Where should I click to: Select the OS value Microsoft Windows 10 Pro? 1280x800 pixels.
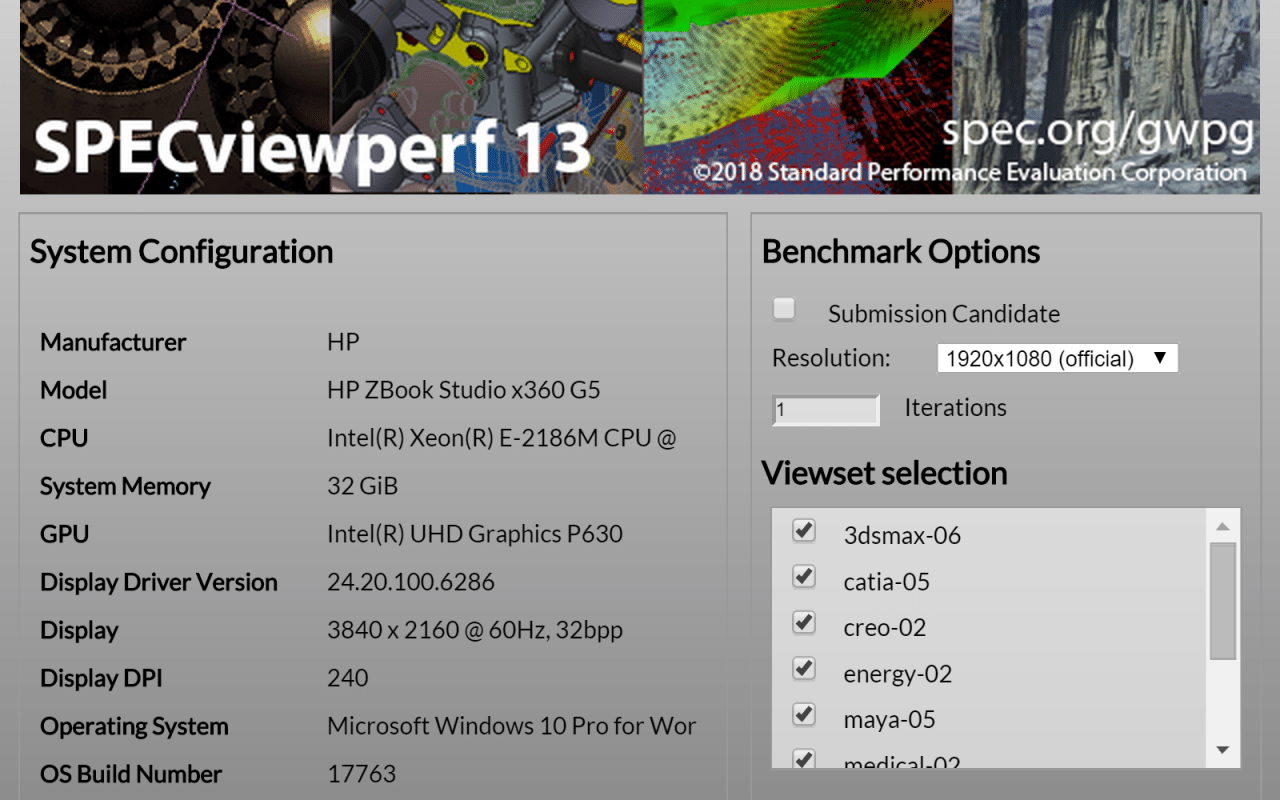coord(511,726)
